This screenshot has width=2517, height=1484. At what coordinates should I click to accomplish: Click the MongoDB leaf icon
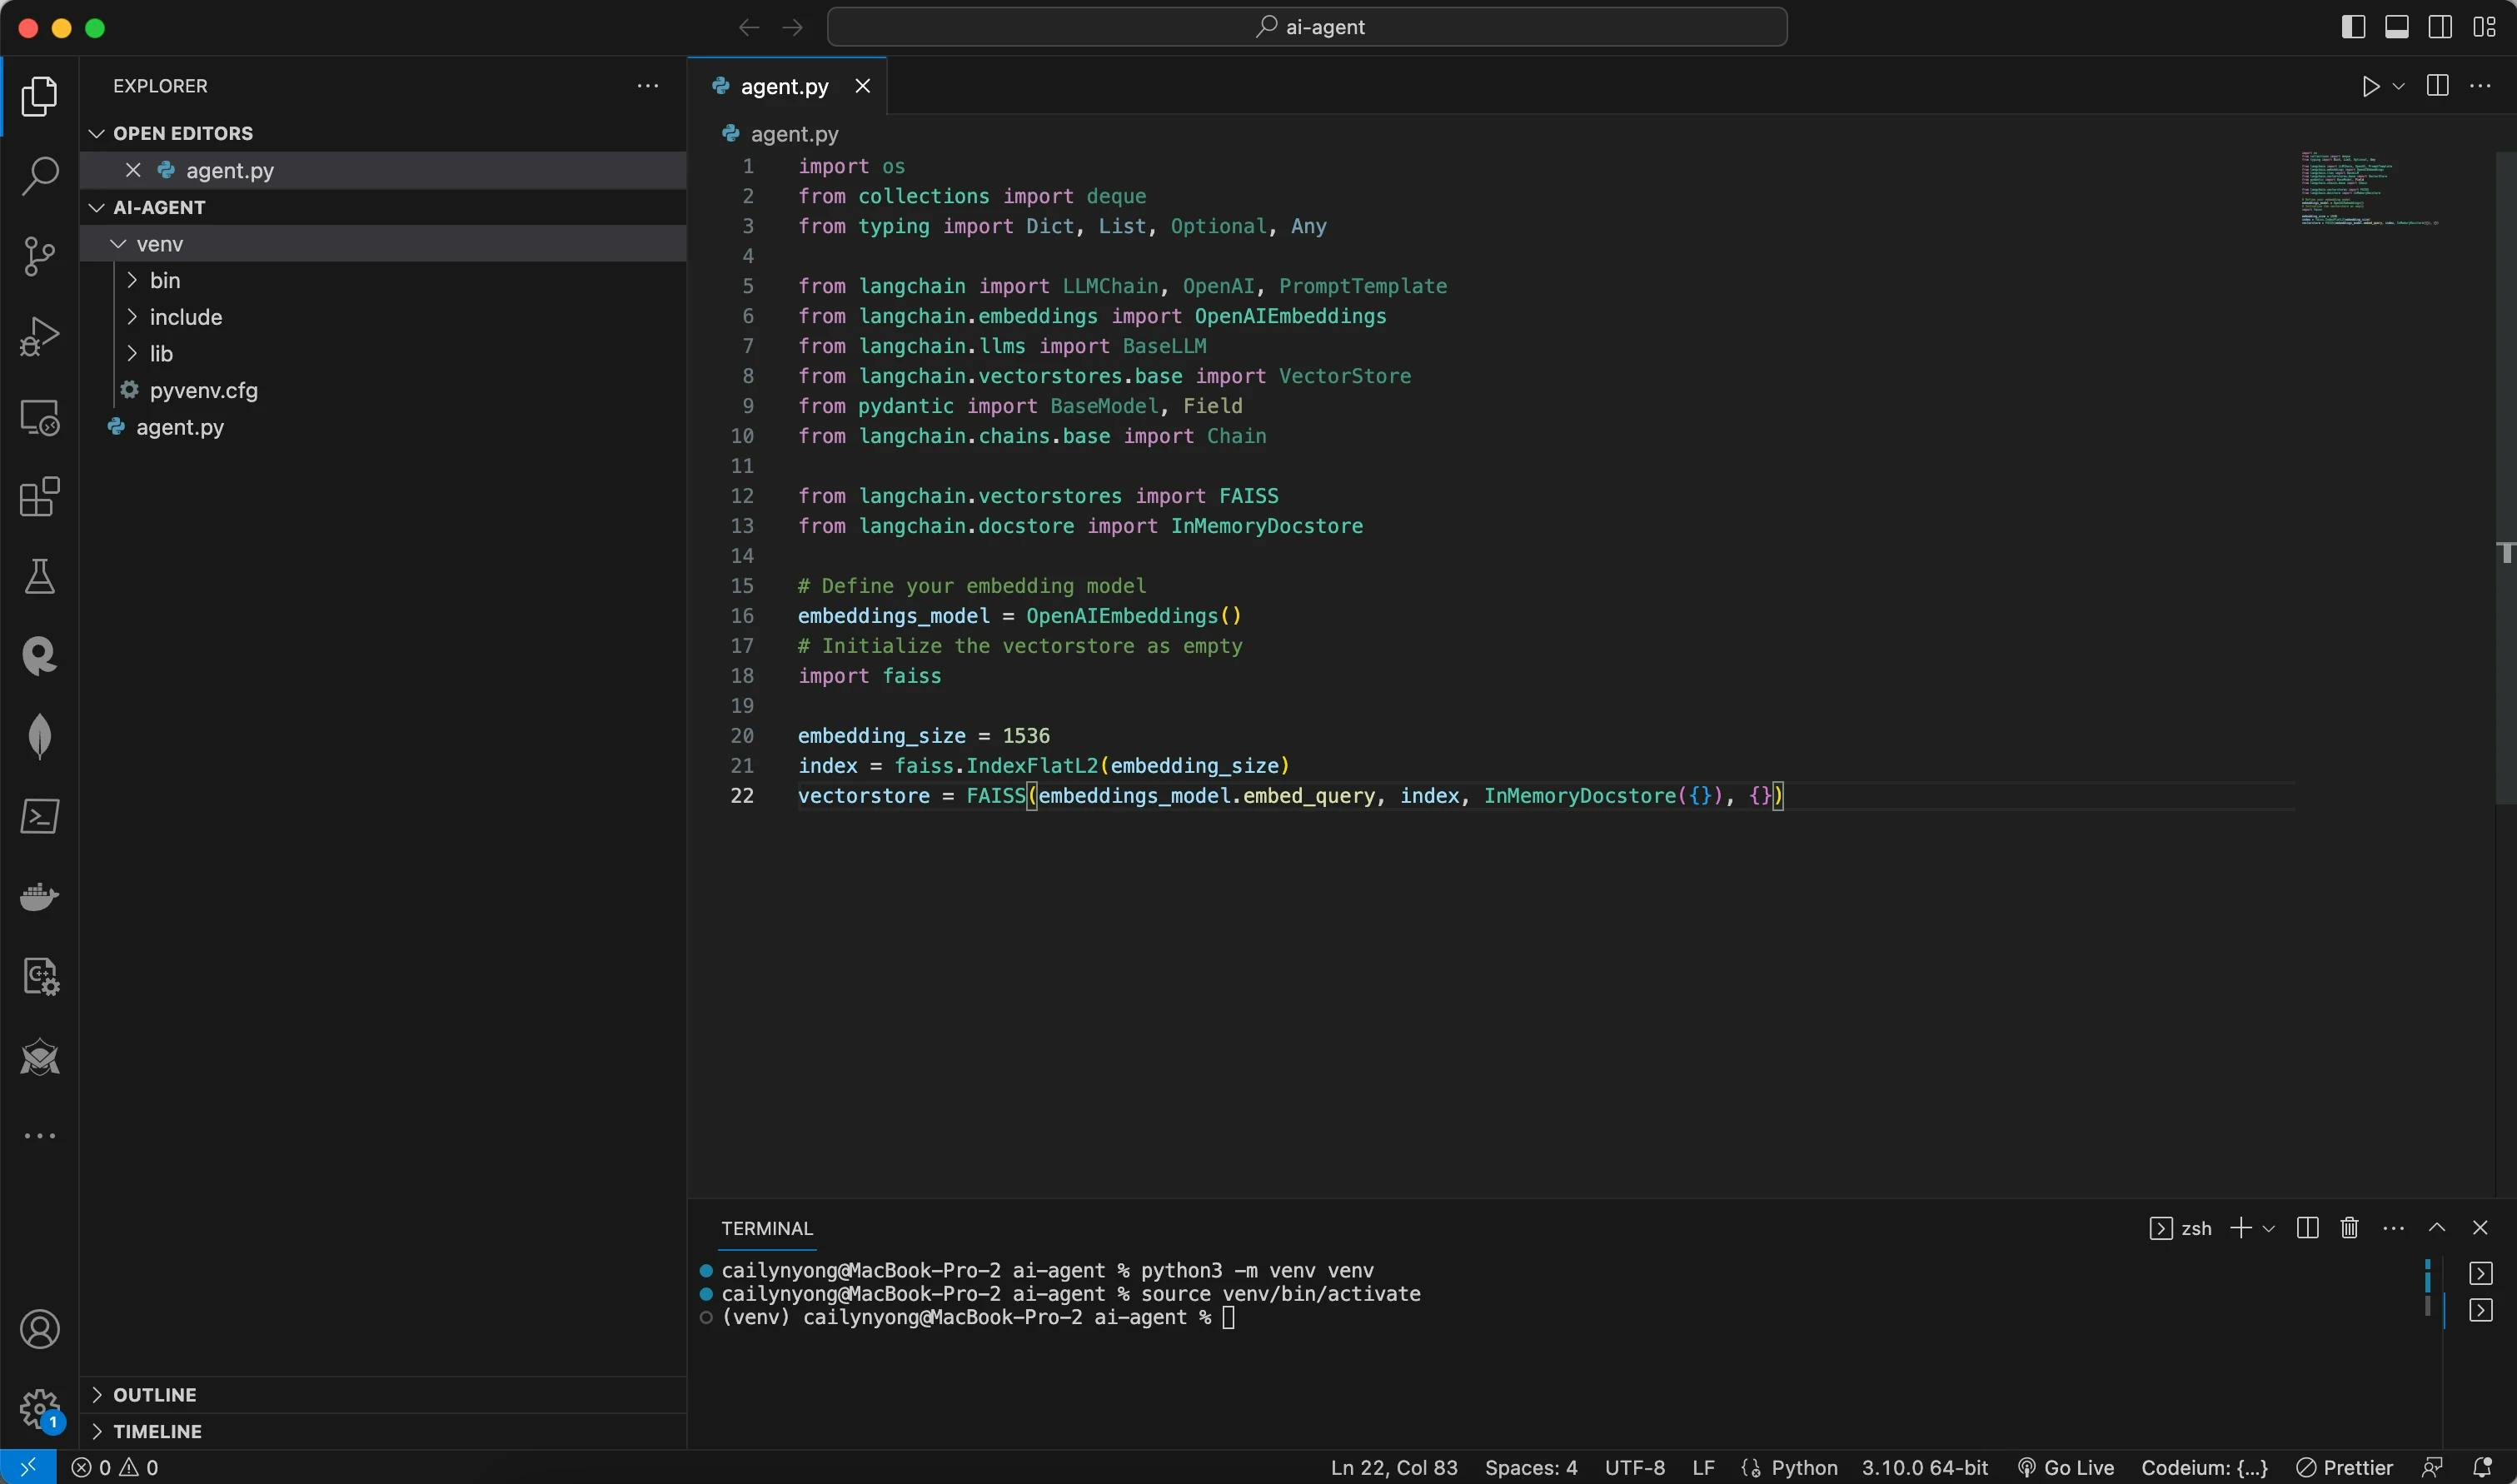(39, 736)
